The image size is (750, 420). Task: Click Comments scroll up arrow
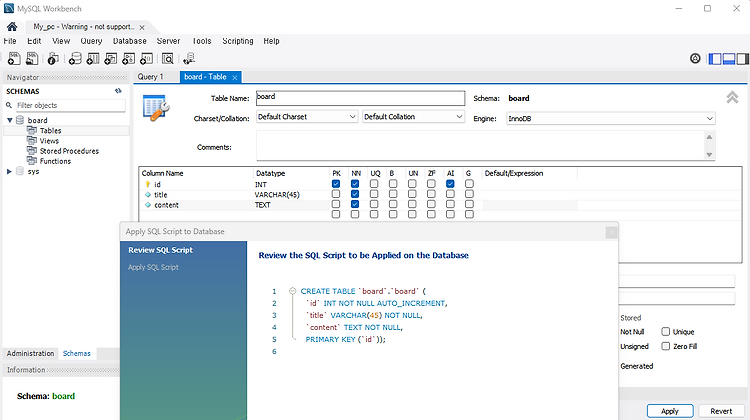[709, 137]
